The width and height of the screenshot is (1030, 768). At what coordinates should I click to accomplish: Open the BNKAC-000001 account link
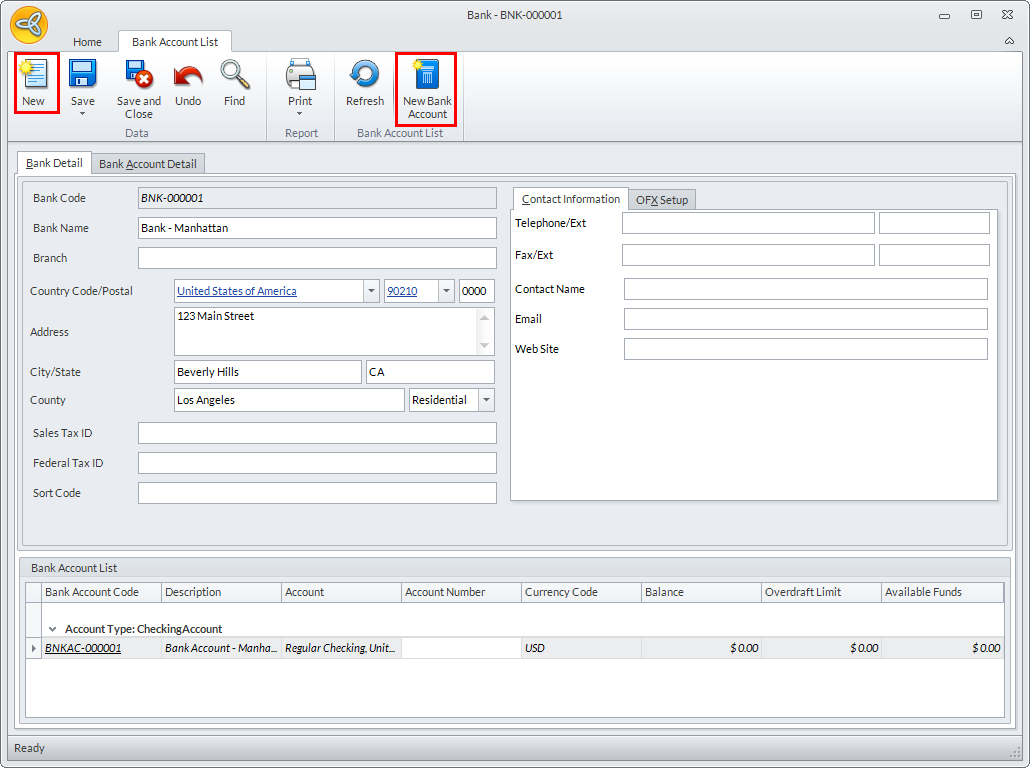click(83, 648)
